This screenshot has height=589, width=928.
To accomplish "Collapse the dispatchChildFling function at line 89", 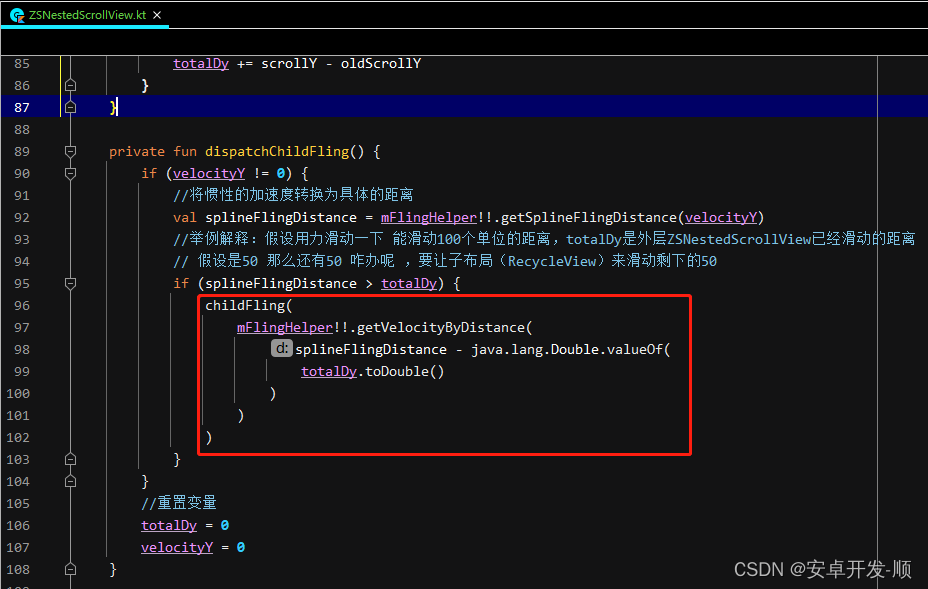I will tap(70, 151).
